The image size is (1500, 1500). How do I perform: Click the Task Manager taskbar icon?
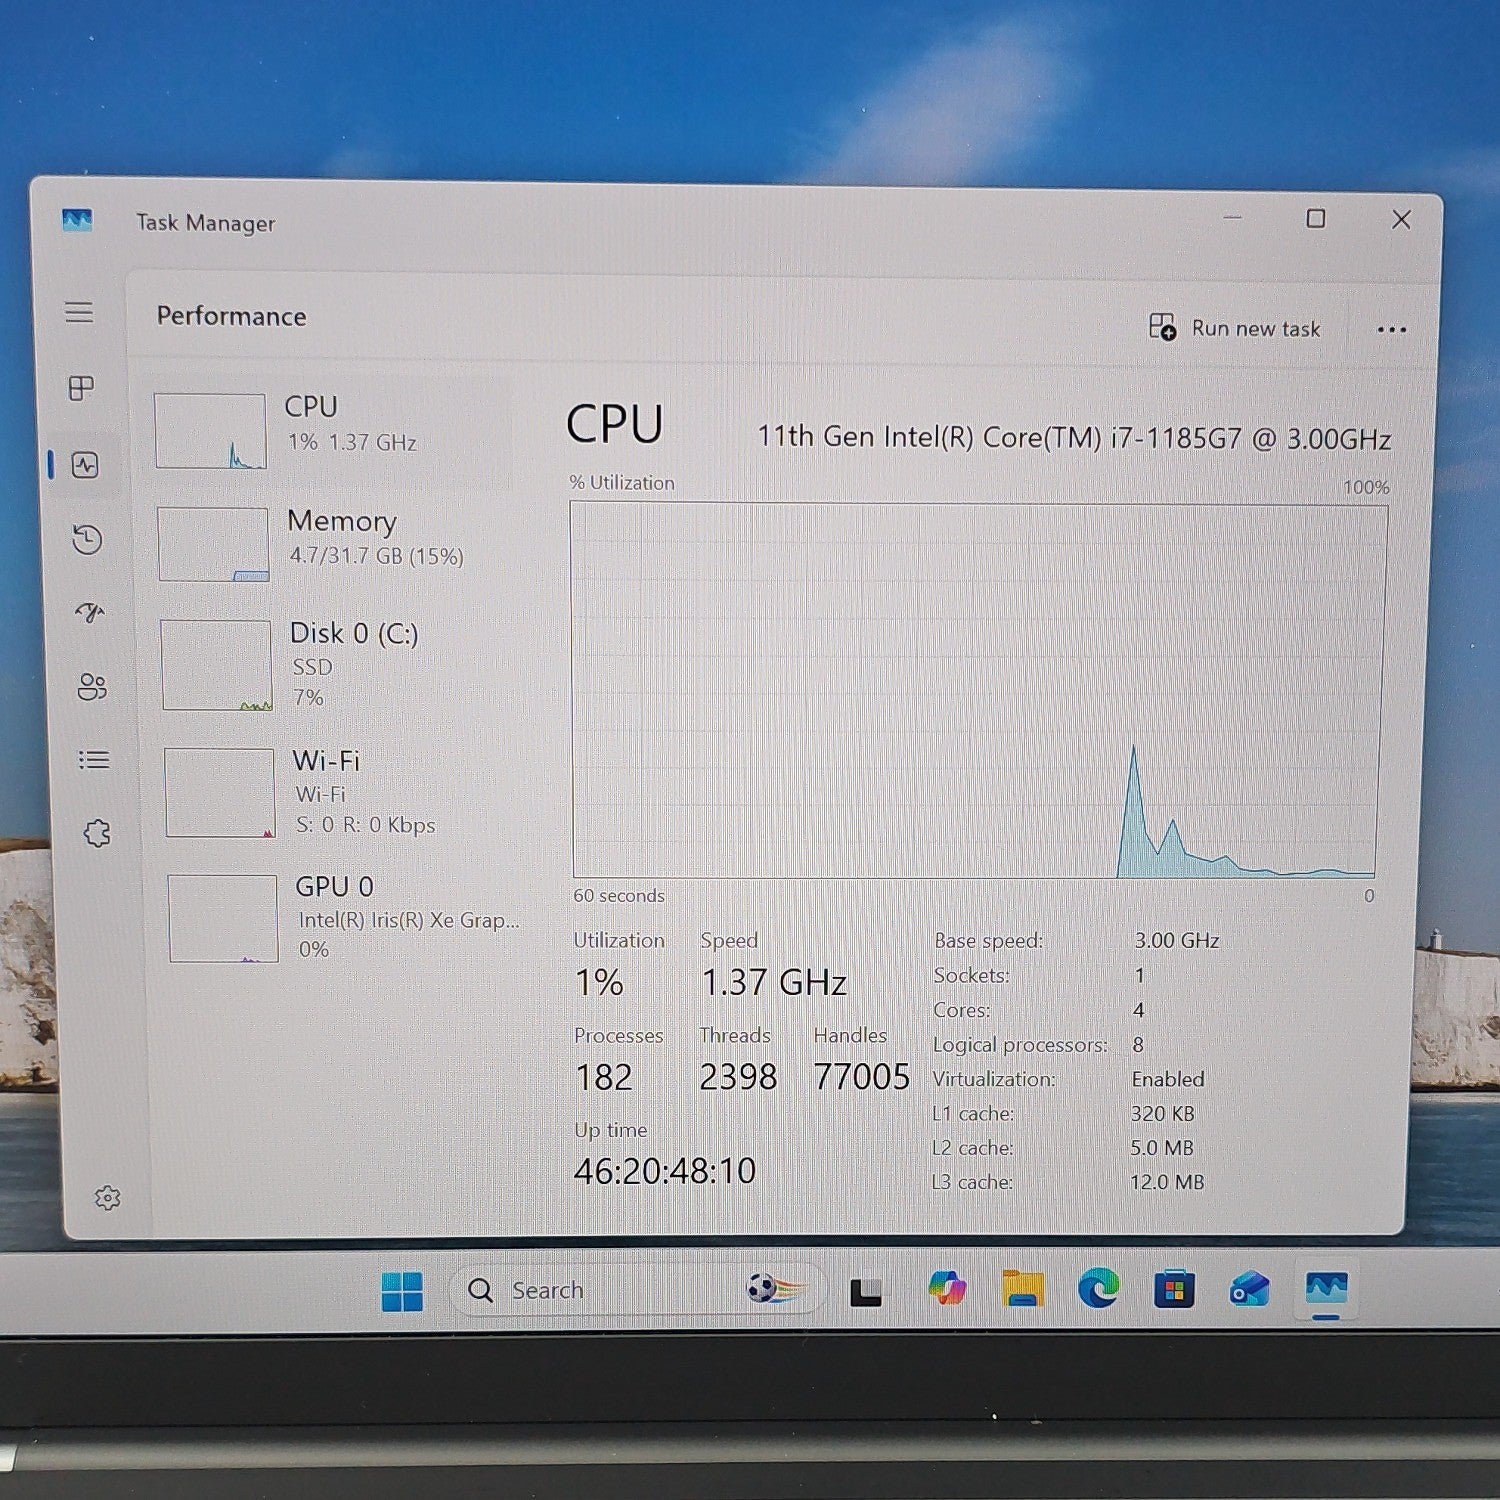point(1326,1288)
